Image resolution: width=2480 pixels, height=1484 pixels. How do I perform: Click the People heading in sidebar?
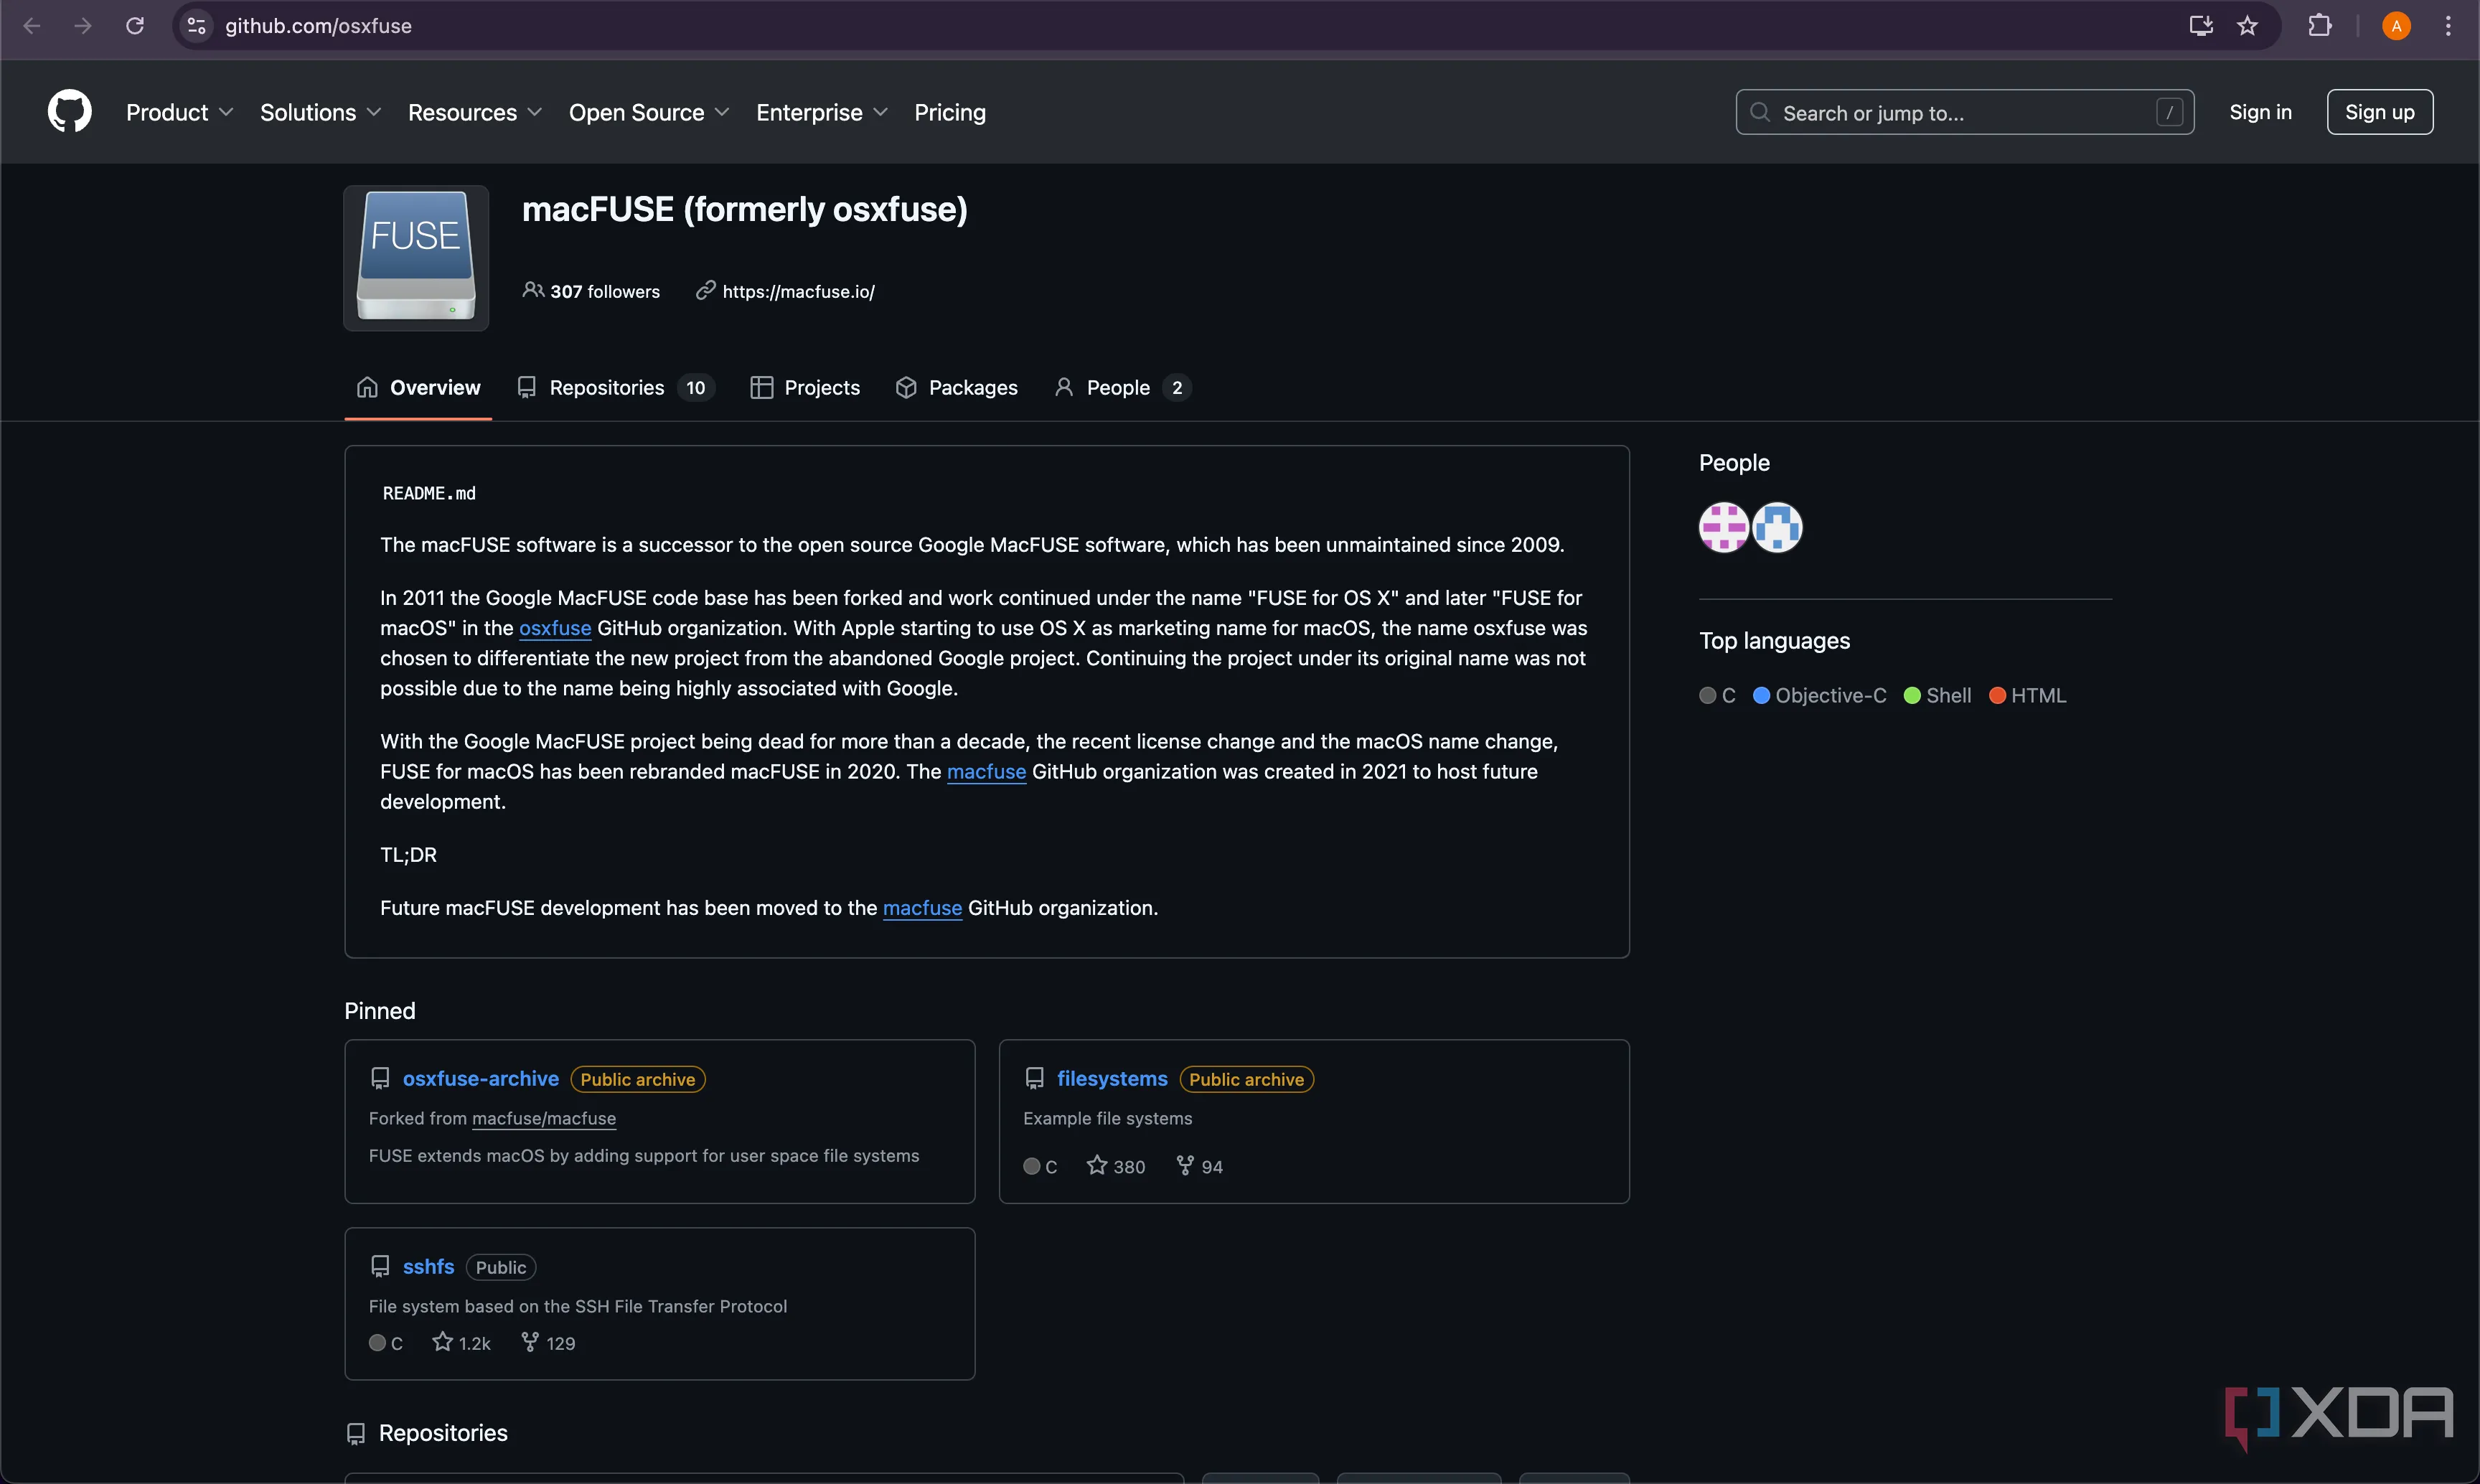[x=1734, y=462]
